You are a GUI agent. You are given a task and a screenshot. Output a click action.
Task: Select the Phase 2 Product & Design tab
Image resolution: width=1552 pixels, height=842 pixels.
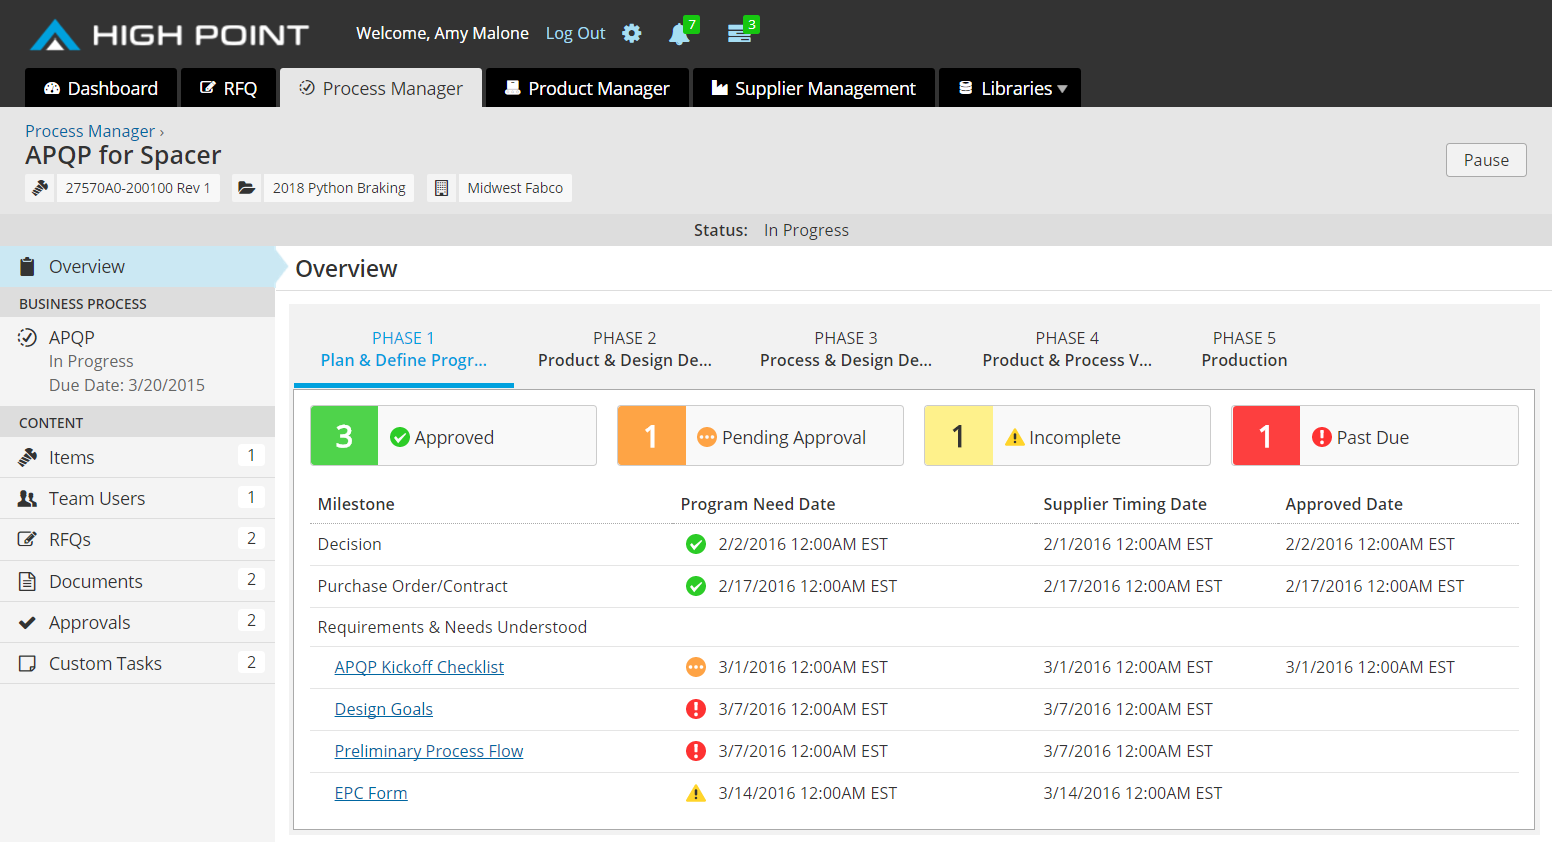point(624,349)
